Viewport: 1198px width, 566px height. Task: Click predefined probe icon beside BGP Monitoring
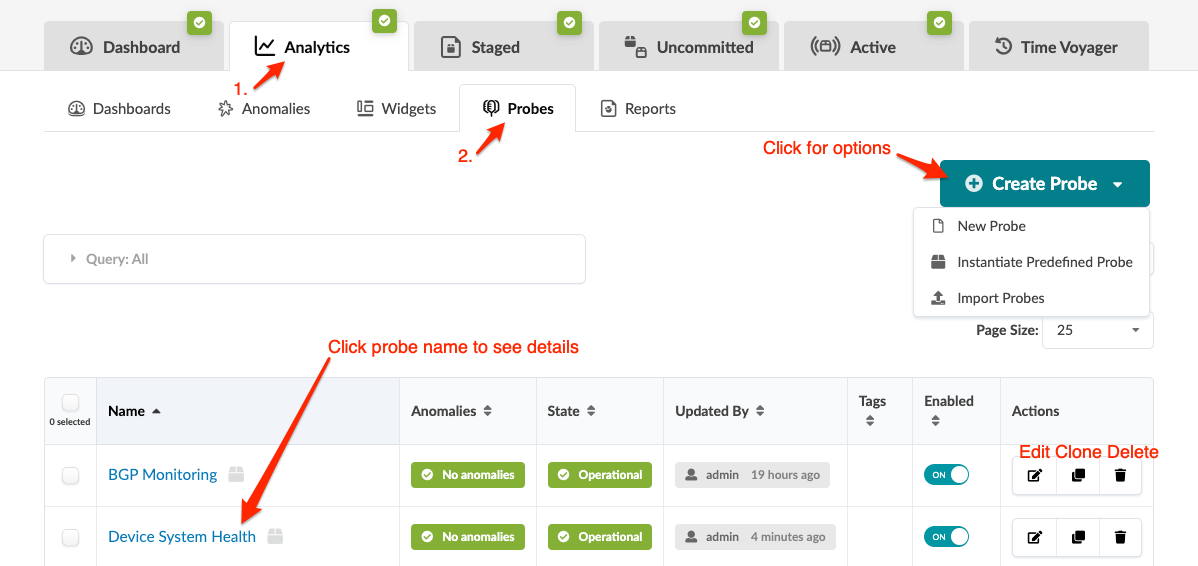click(236, 474)
